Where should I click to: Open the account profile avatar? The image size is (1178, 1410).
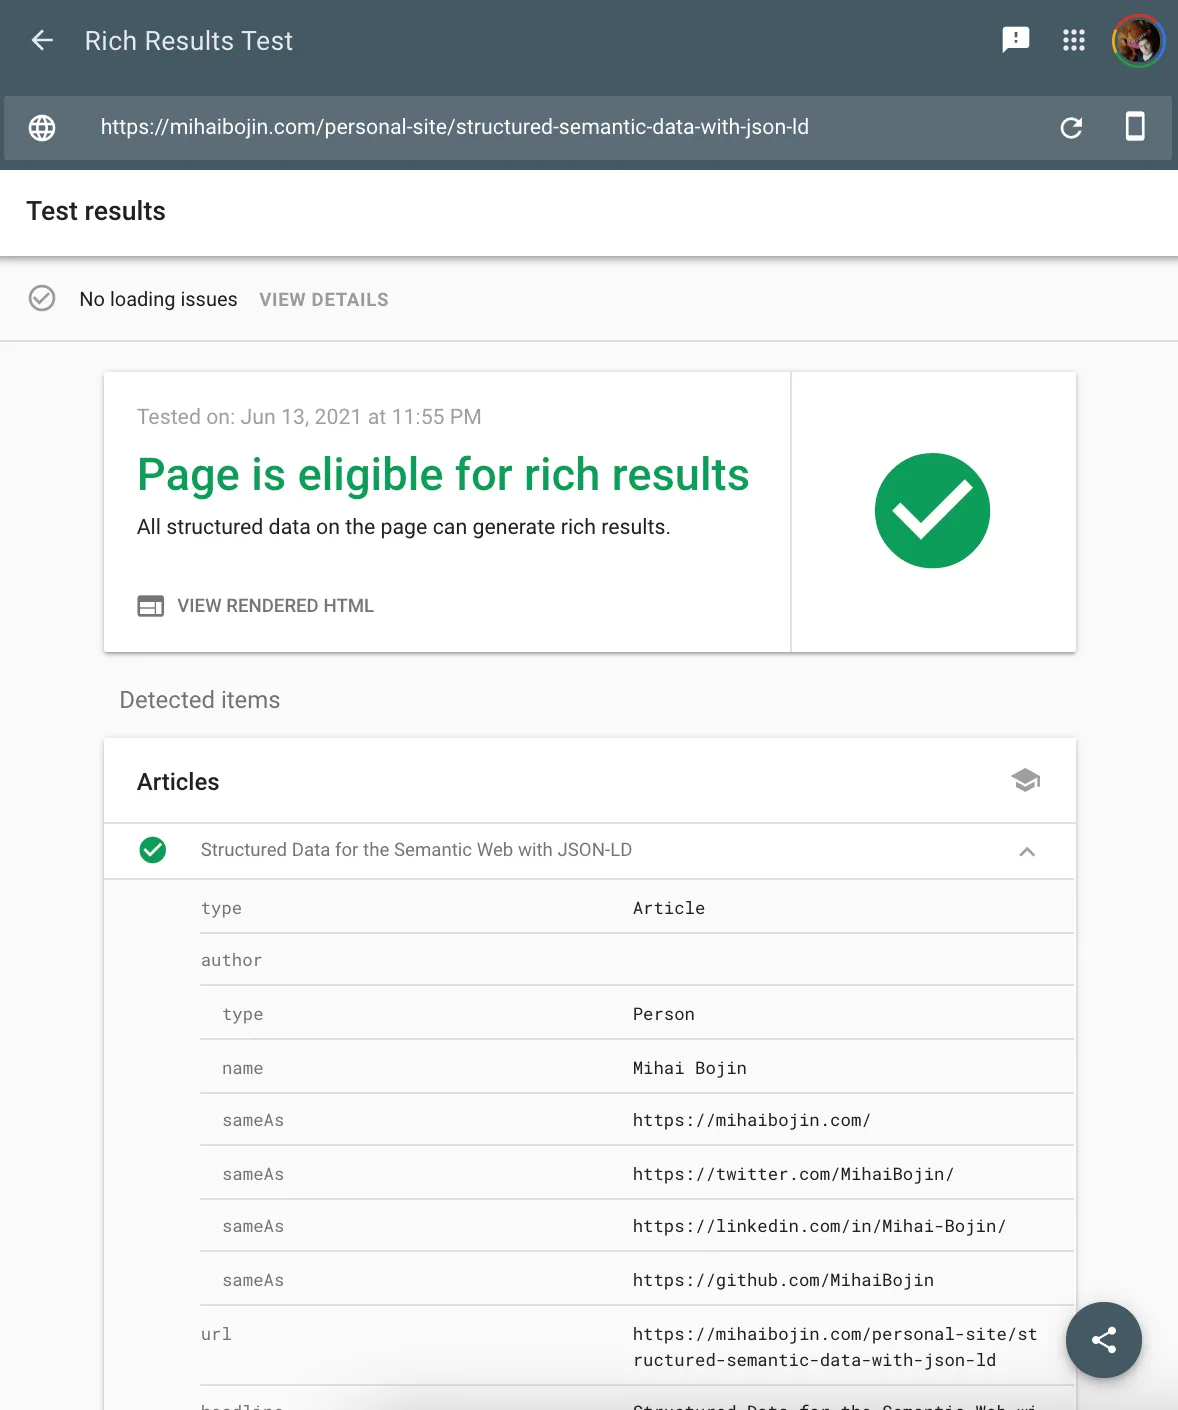tap(1138, 41)
